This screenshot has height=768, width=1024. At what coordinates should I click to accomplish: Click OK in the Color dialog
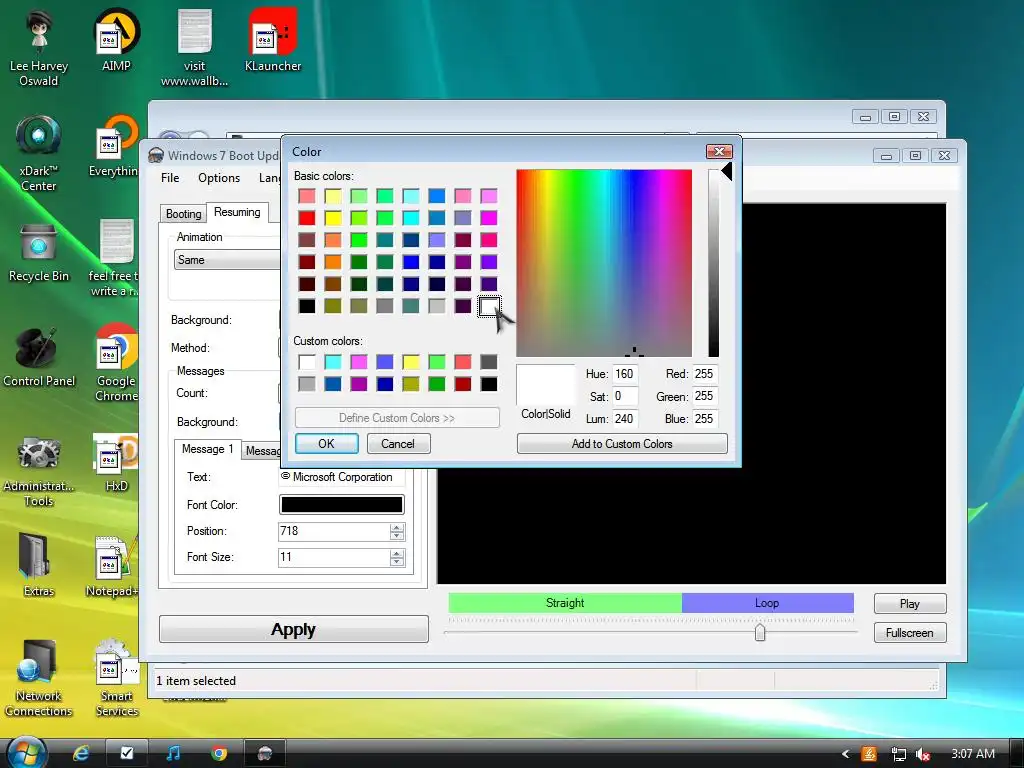click(x=327, y=443)
